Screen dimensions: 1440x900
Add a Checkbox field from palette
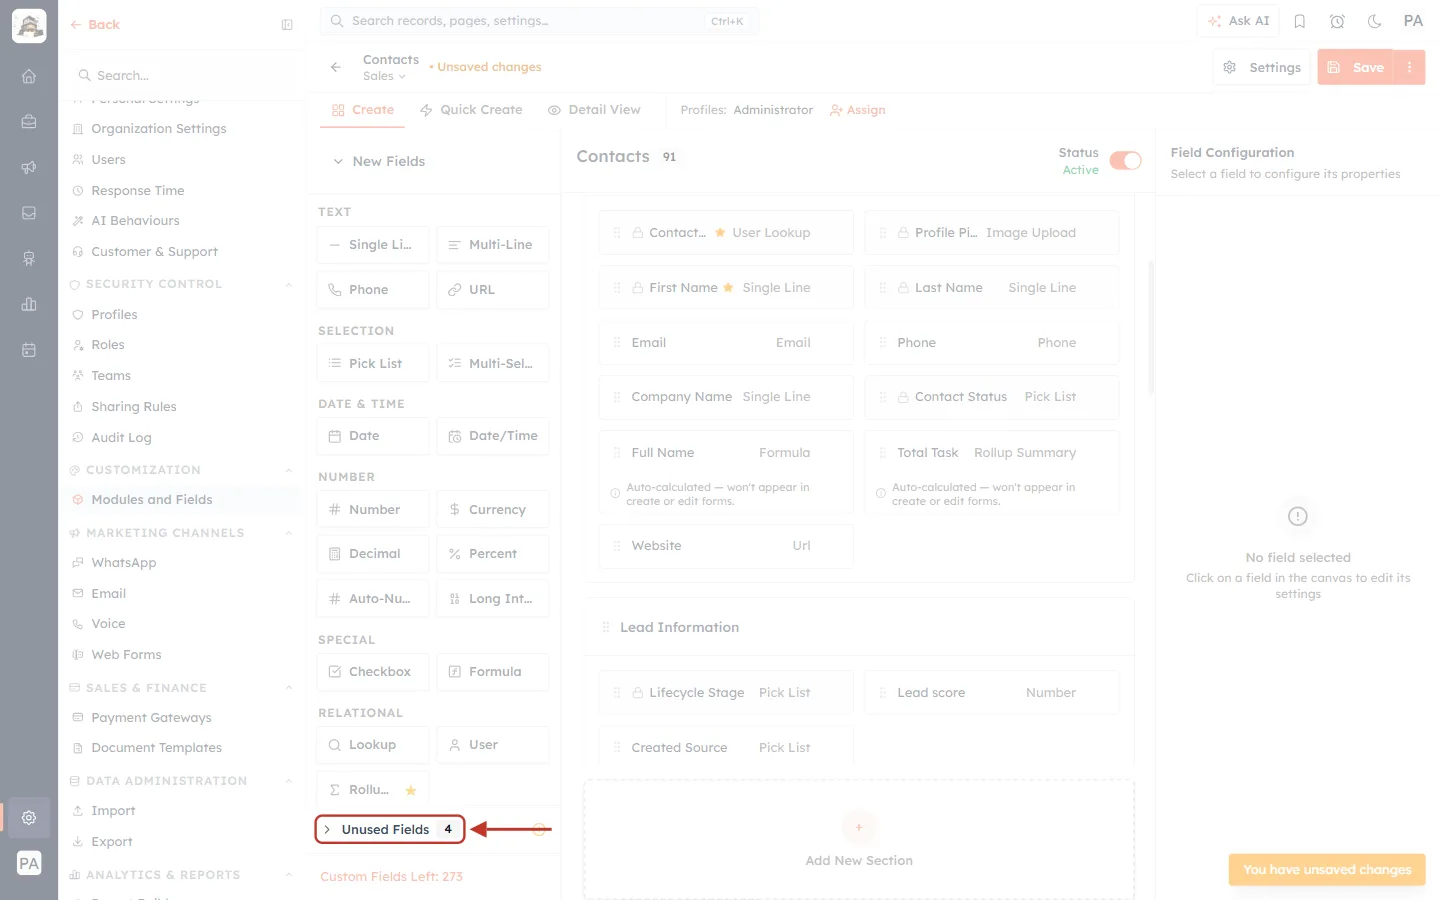pos(373,672)
